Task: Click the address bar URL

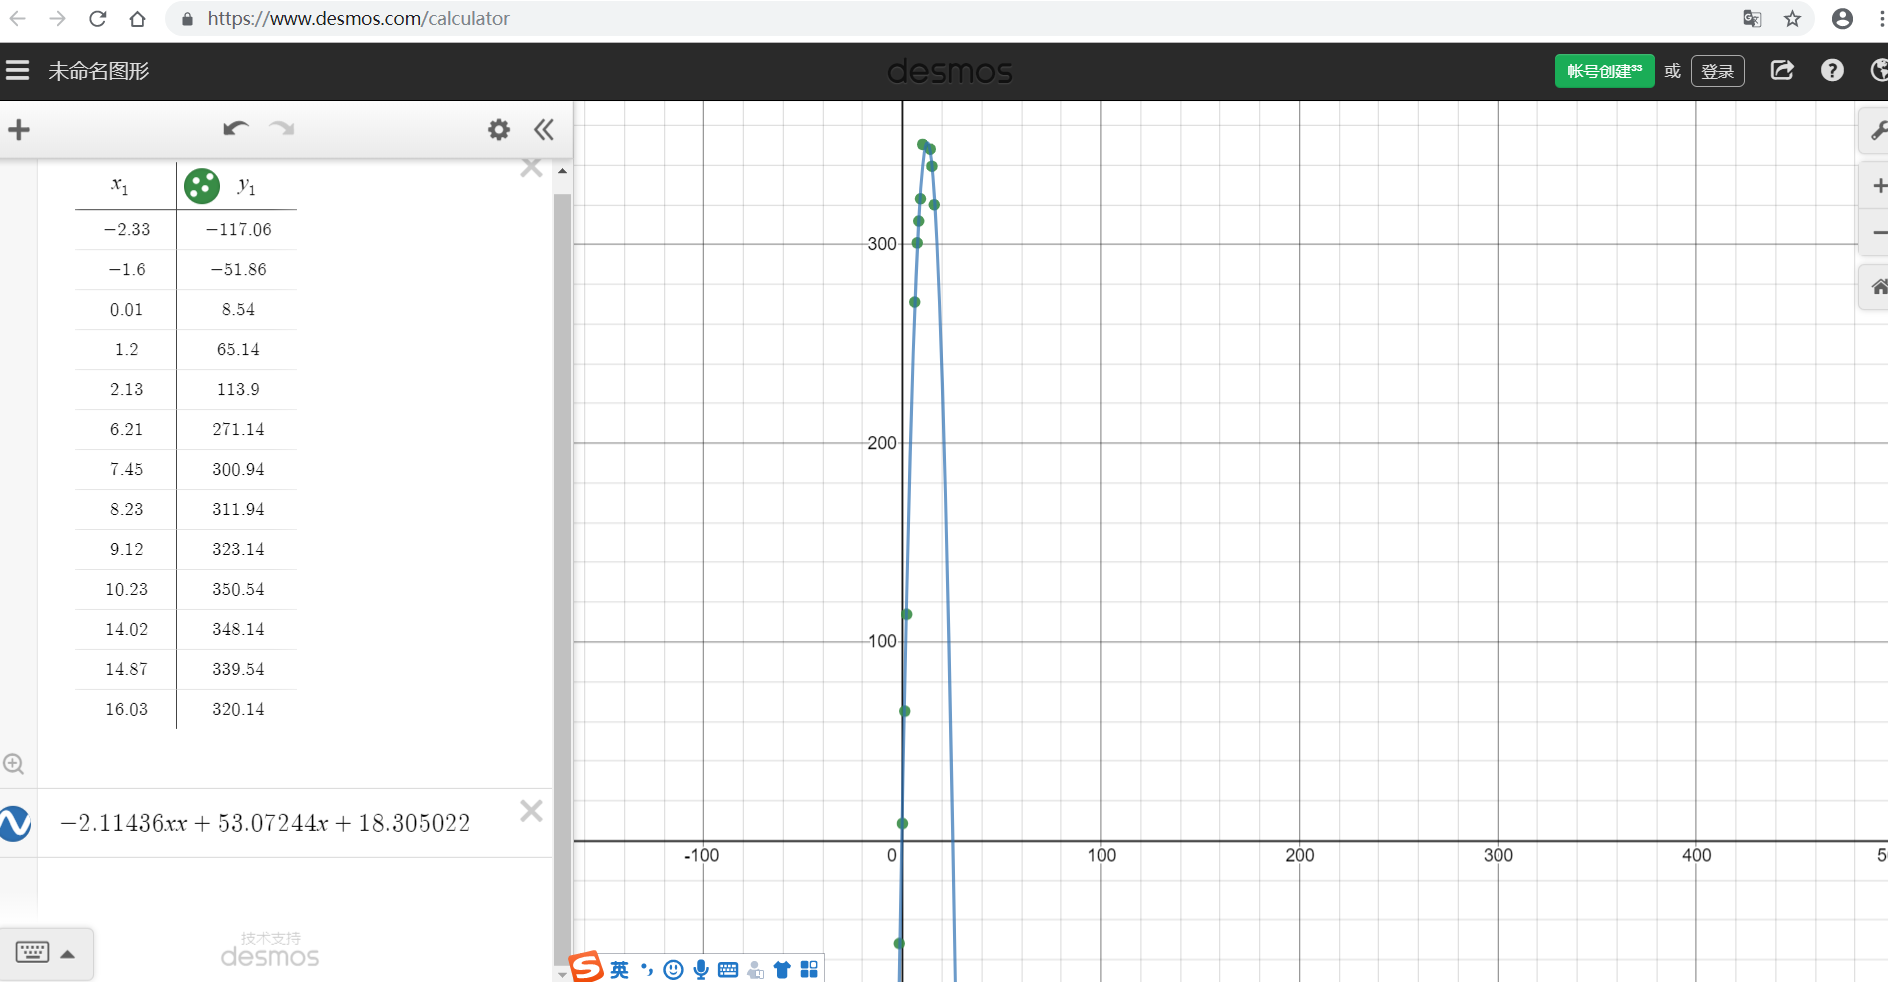Action: click(358, 18)
